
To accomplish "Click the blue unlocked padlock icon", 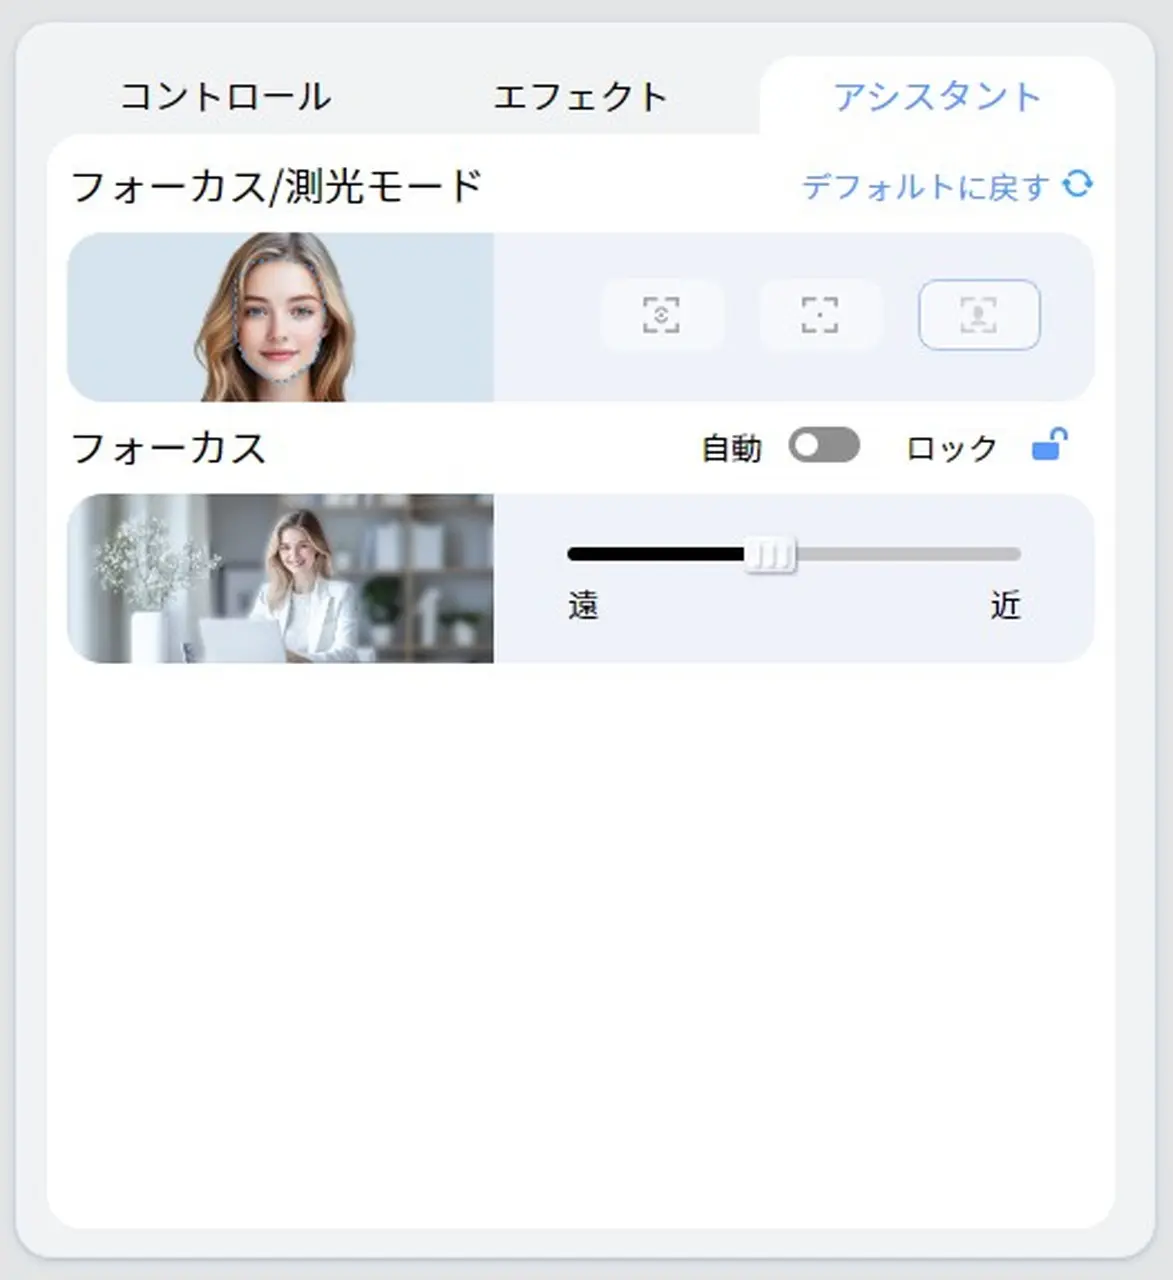I will point(1049,444).
